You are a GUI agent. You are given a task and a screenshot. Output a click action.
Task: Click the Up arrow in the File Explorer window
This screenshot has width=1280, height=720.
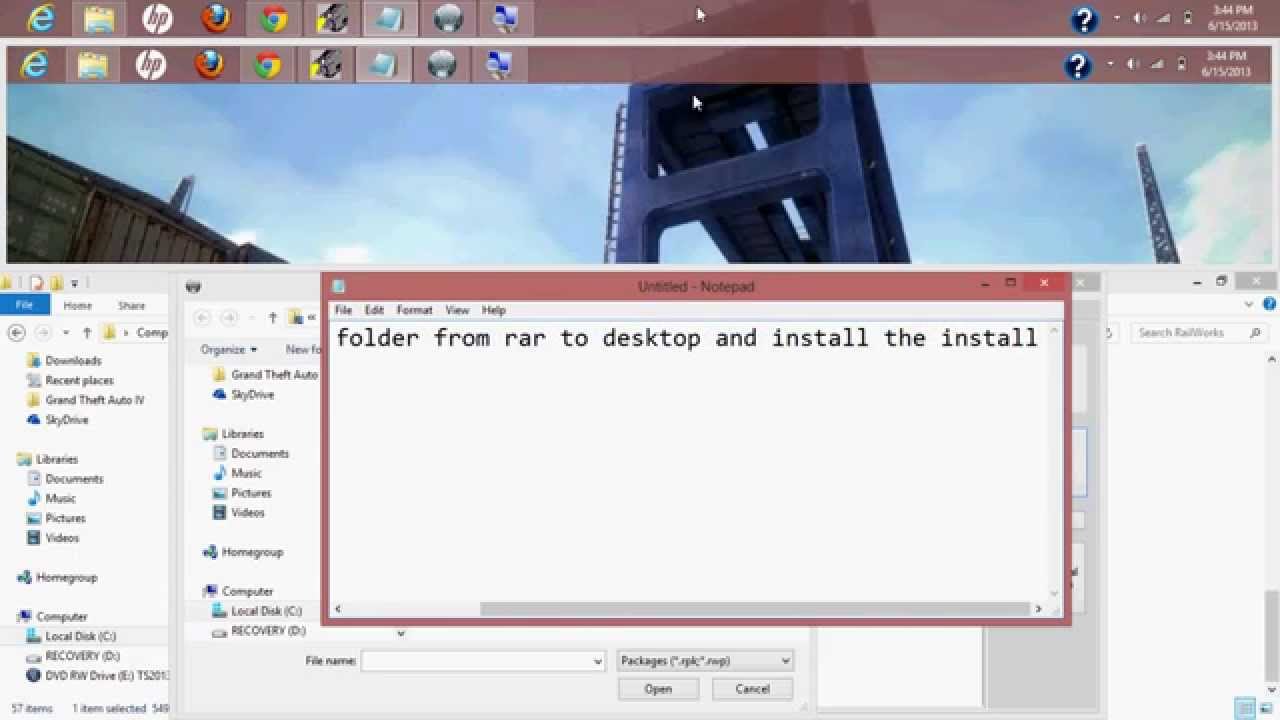[x=87, y=332]
